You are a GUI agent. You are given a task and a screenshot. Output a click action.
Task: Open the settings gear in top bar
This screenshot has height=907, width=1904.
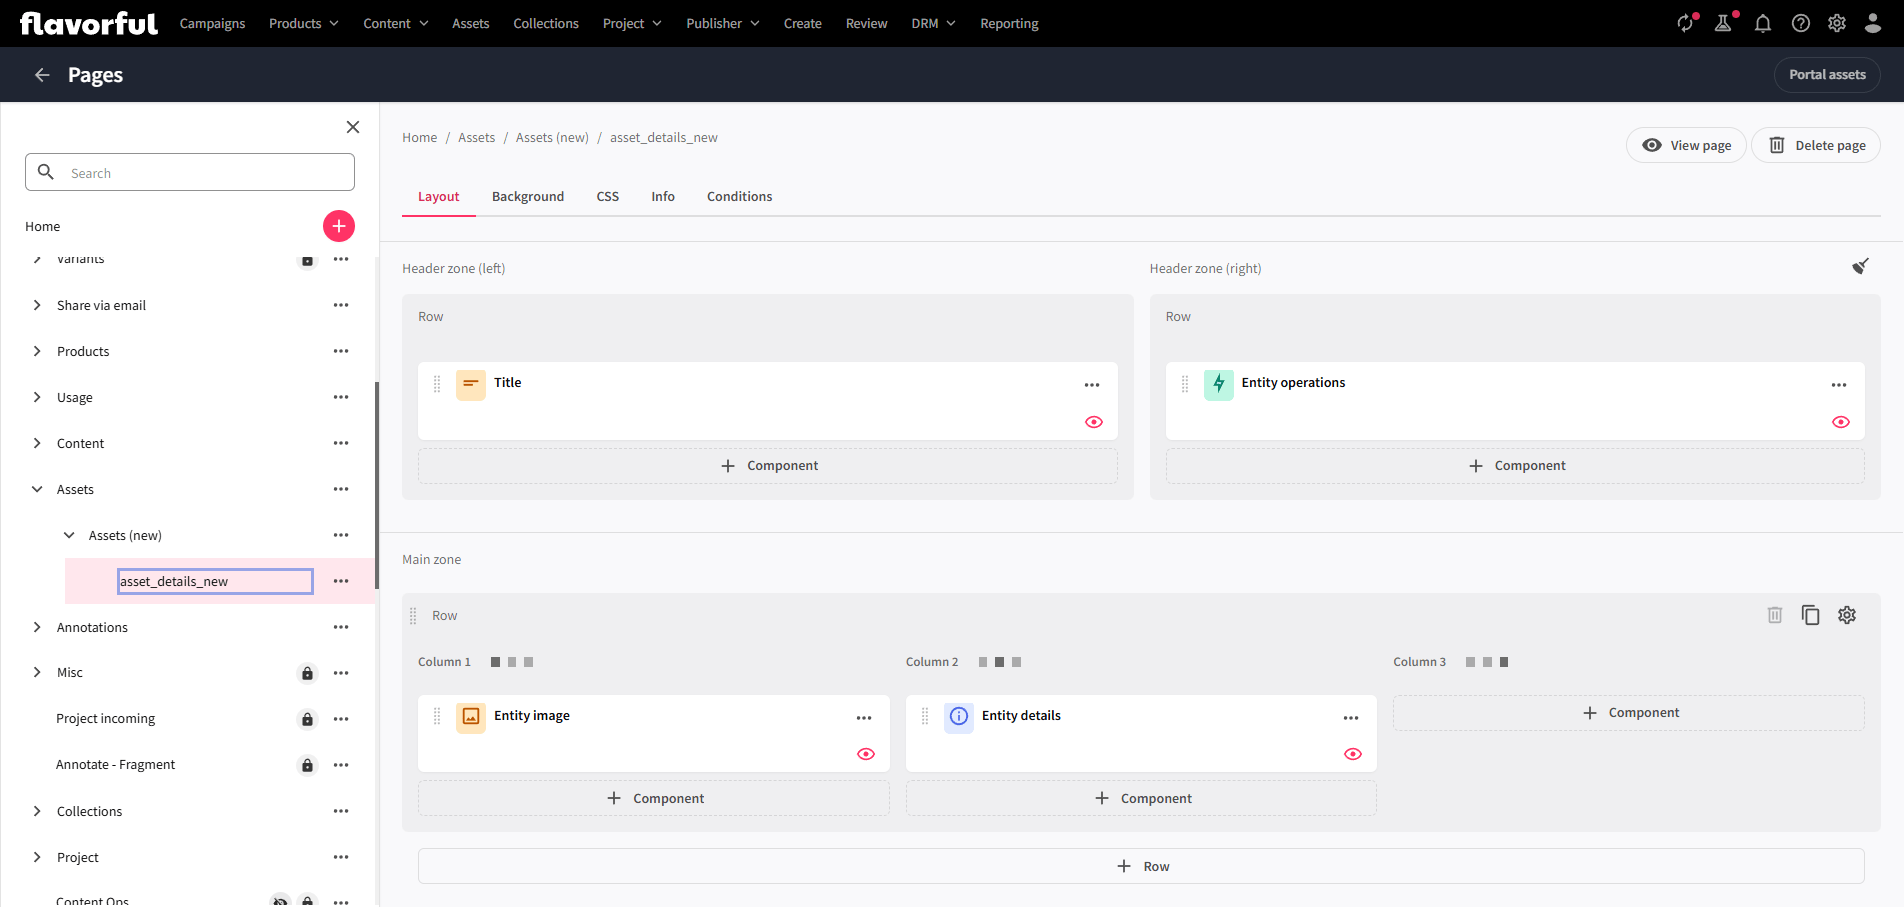click(1837, 23)
